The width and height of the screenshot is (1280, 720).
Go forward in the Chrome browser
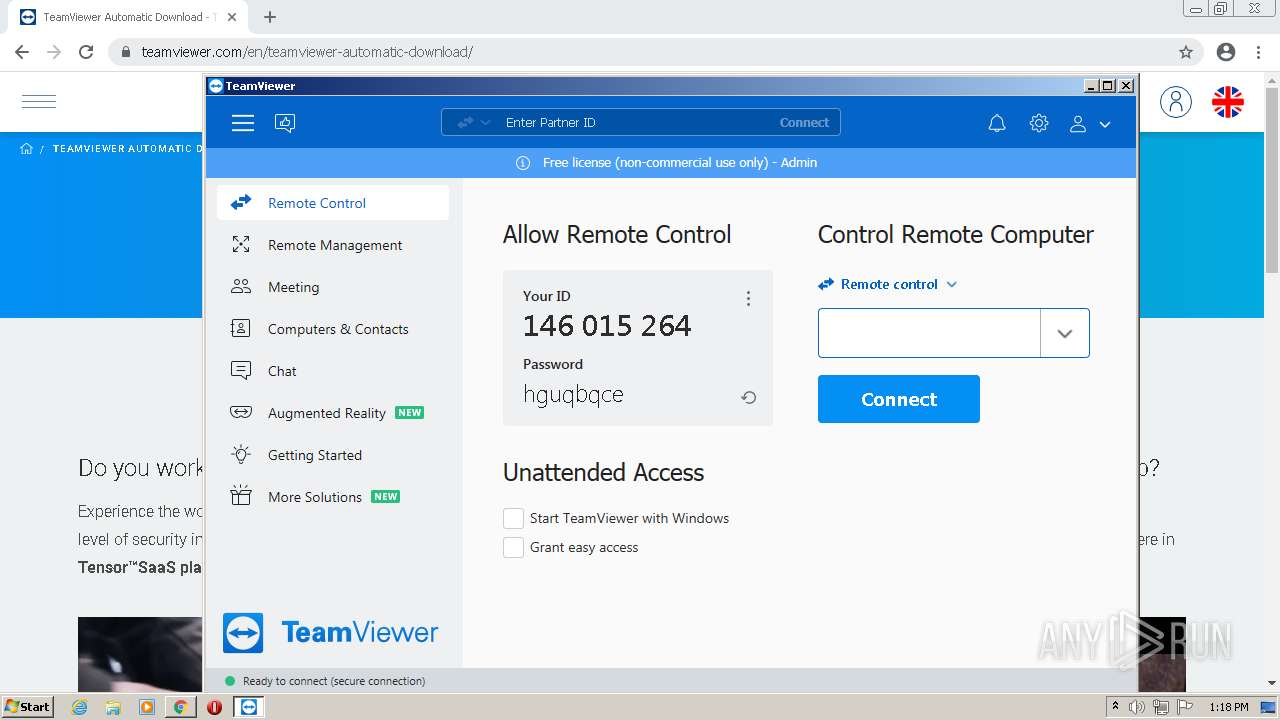tap(54, 52)
